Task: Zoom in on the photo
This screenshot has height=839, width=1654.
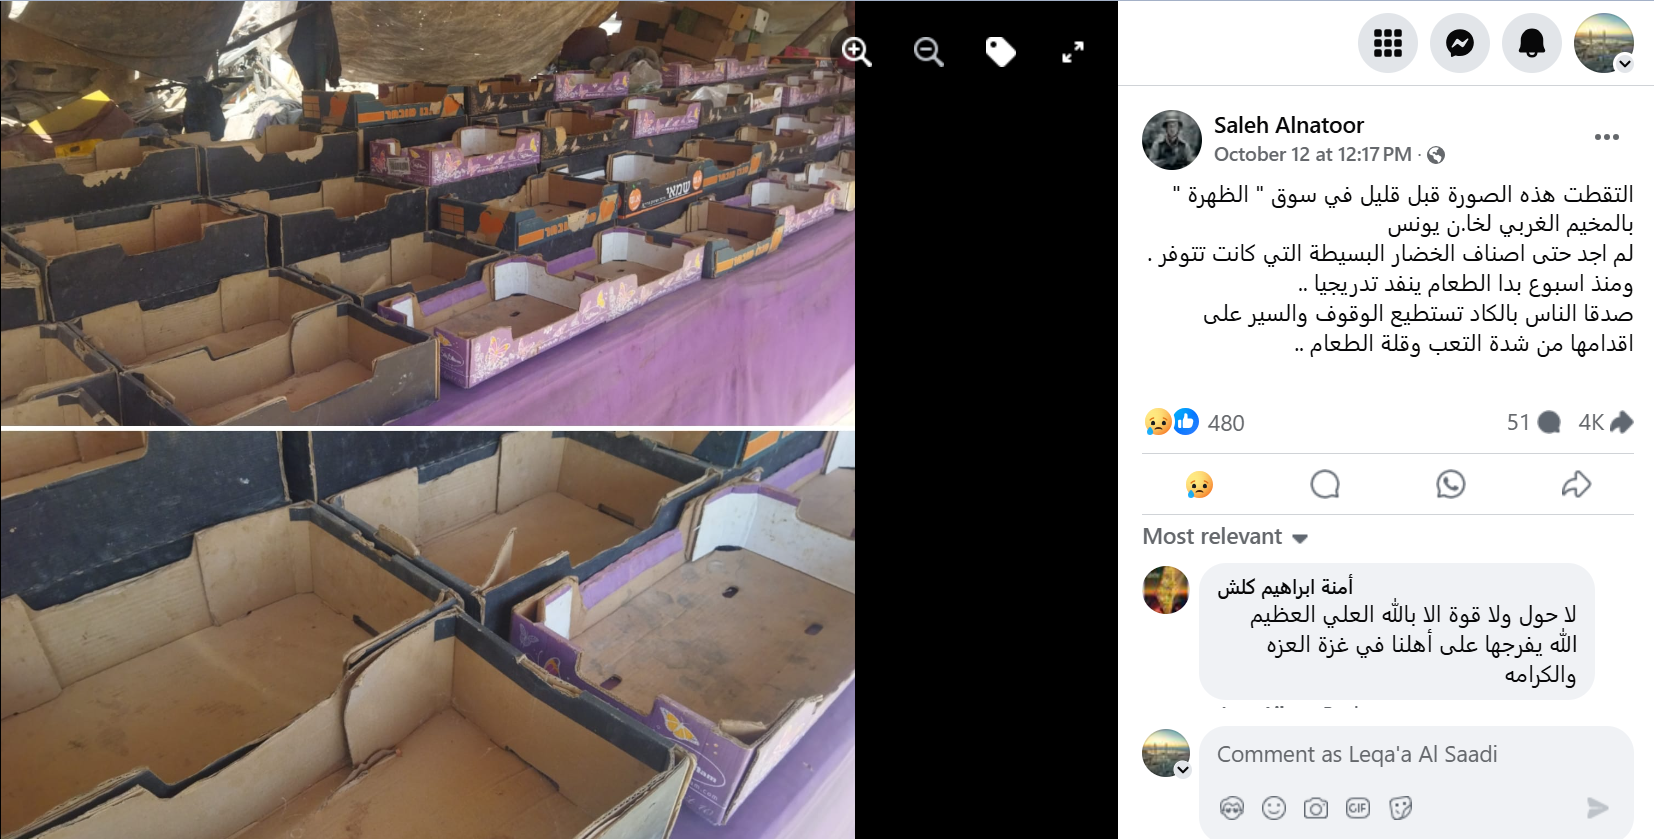Action: (856, 51)
